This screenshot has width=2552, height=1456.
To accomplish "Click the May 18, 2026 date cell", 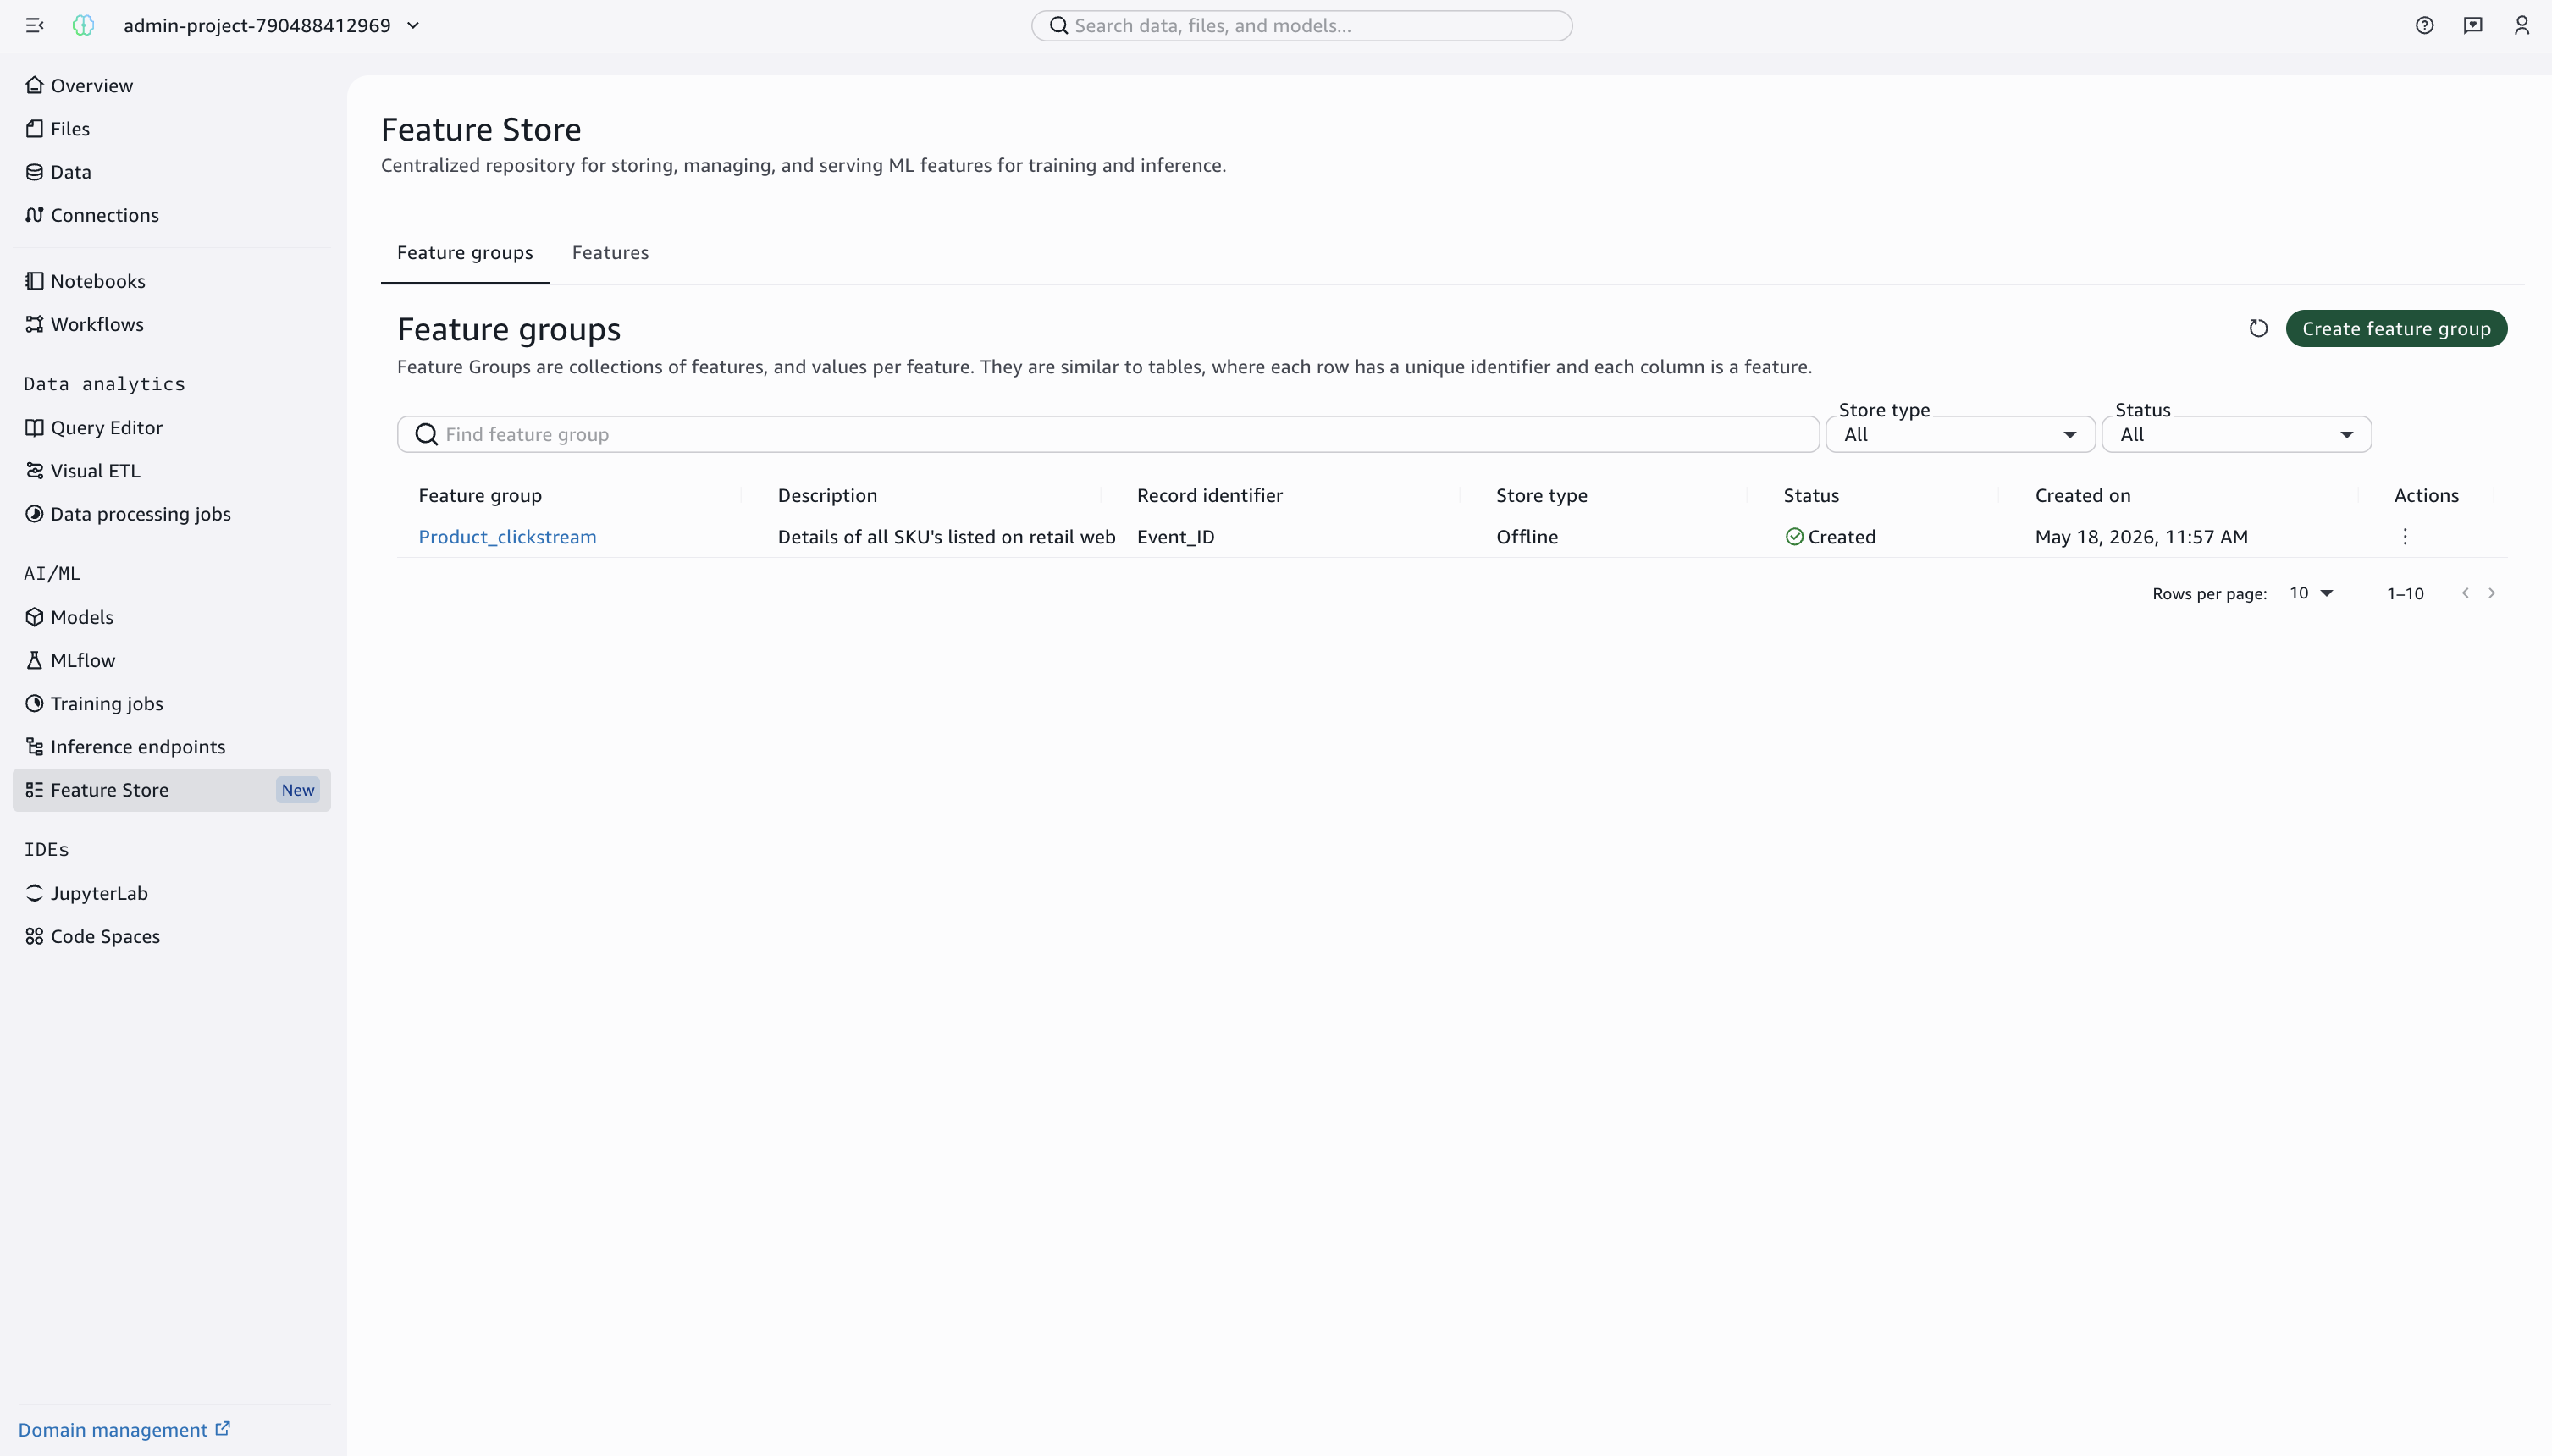I will tap(2141, 537).
